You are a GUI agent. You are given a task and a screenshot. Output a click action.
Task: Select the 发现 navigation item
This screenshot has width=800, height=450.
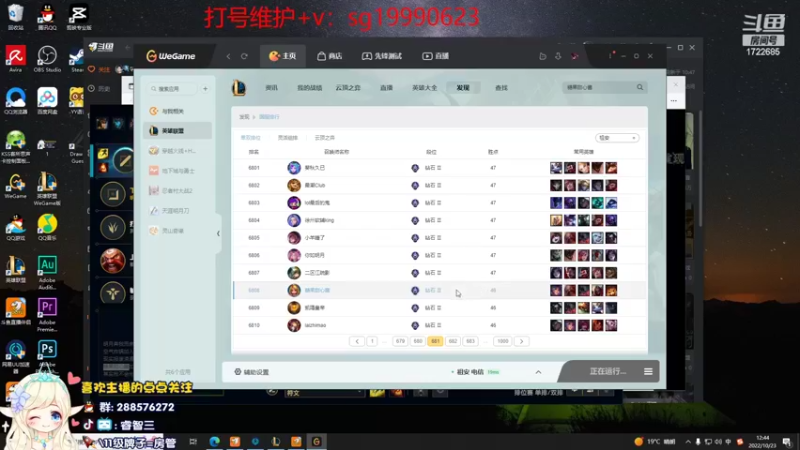pyautogui.click(x=463, y=88)
